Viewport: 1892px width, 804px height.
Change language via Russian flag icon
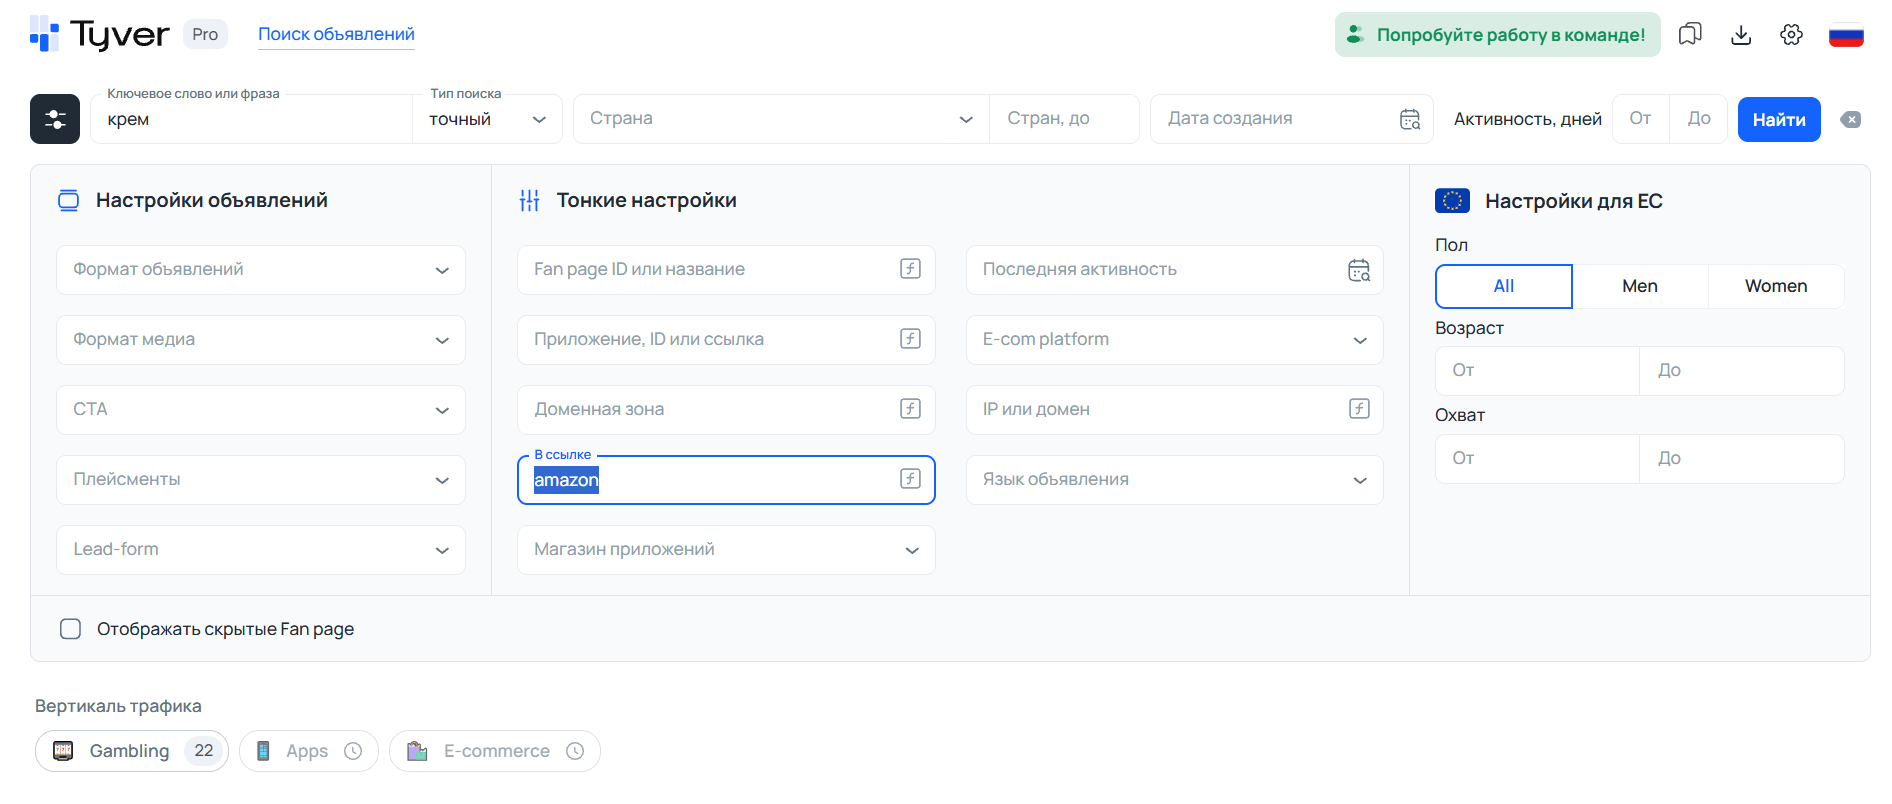(x=1846, y=35)
